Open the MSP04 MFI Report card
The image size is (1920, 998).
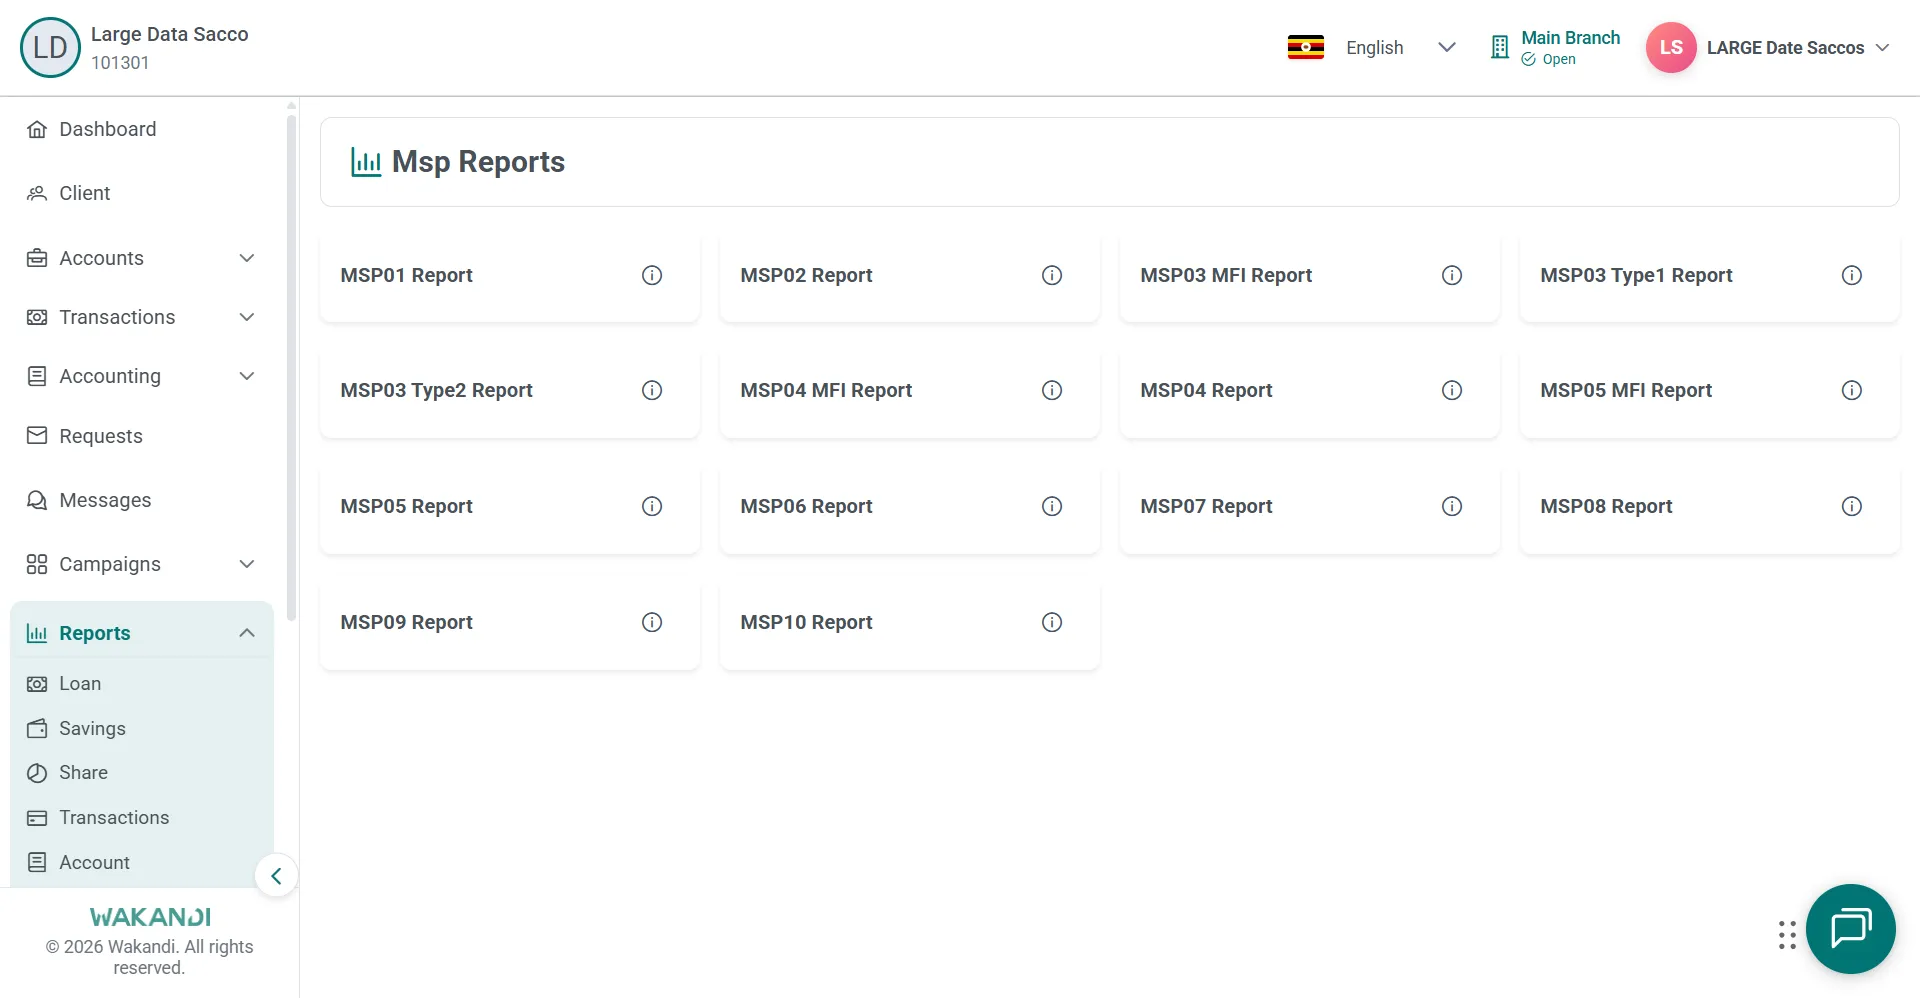point(910,390)
